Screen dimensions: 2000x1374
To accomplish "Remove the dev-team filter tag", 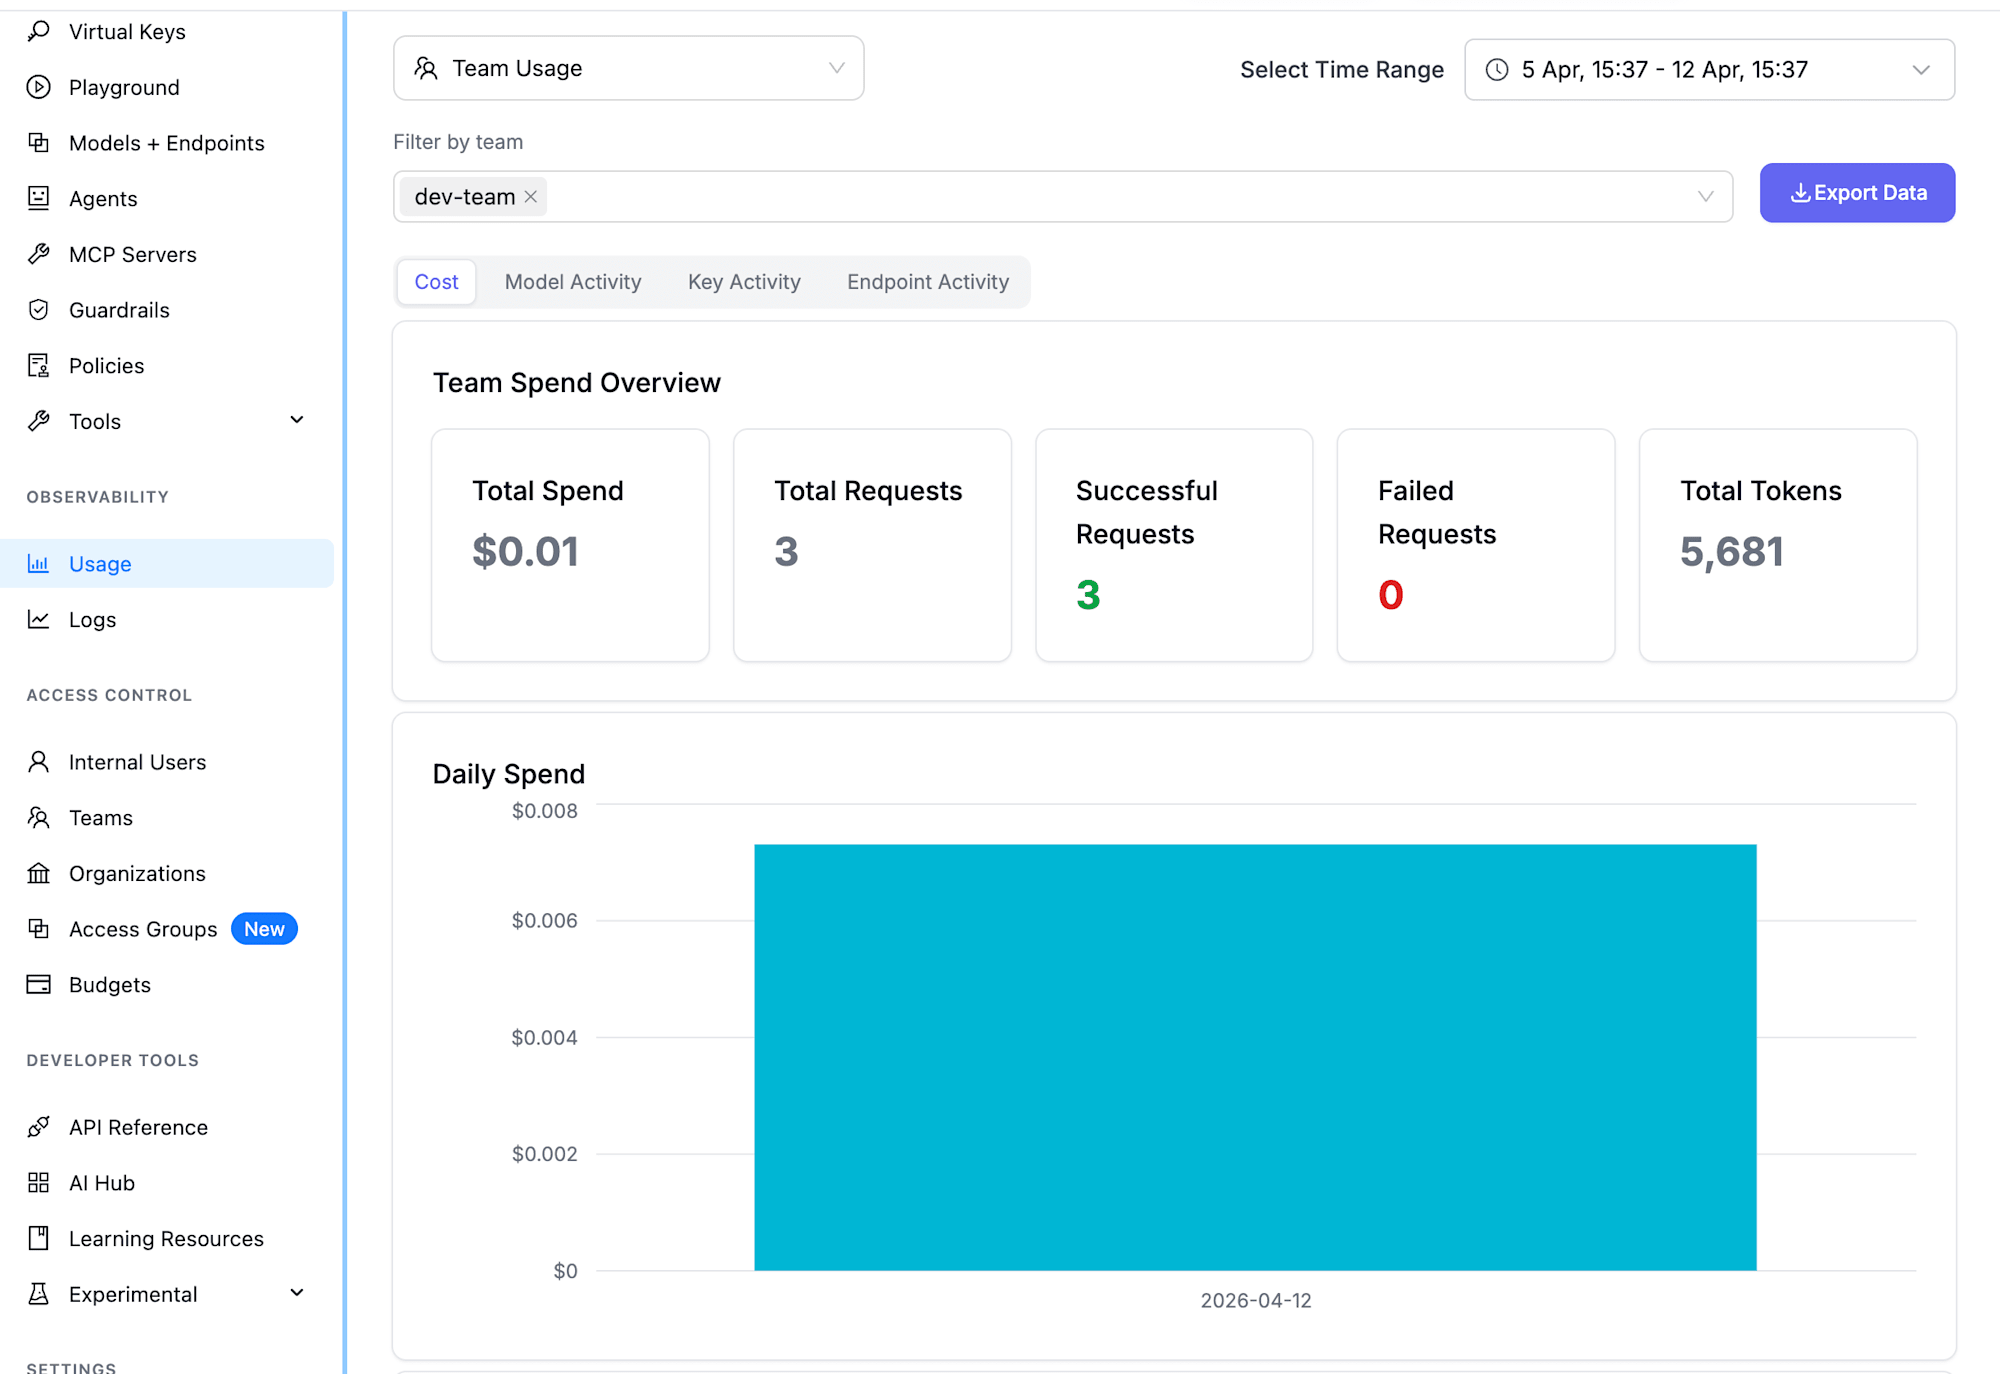I will (531, 197).
